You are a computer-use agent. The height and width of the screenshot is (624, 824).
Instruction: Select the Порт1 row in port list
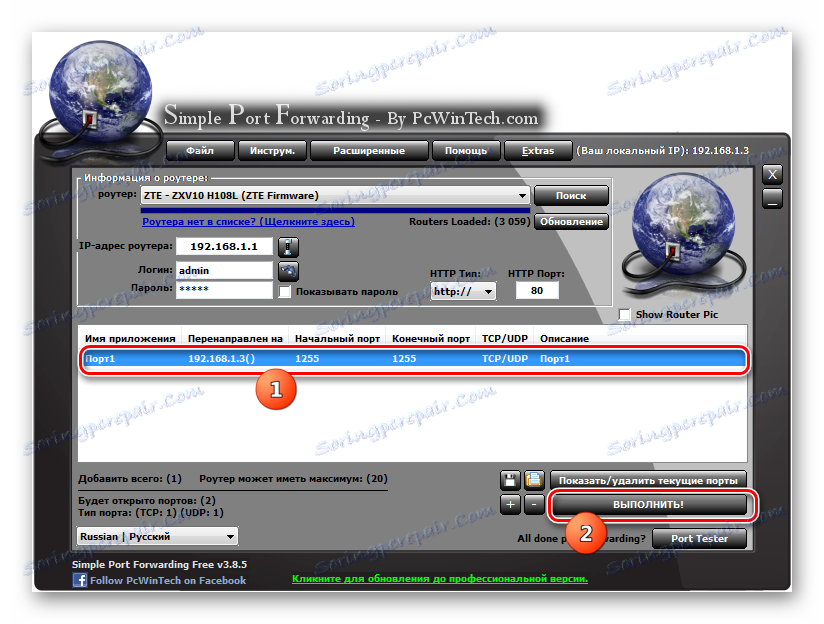[414, 359]
